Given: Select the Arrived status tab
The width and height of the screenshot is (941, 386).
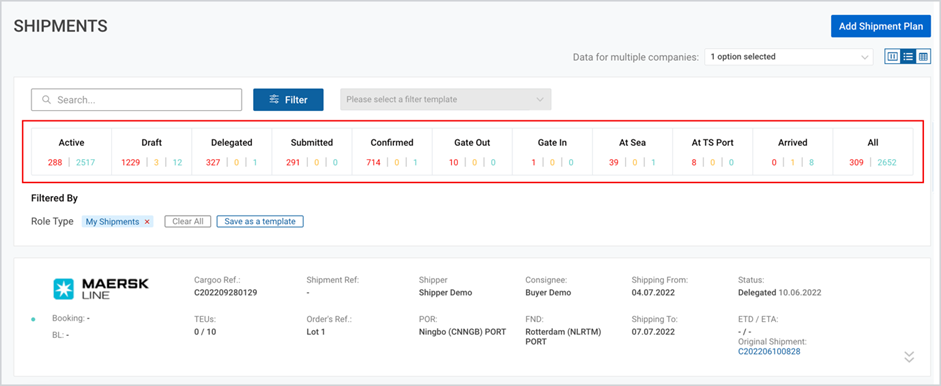Looking at the screenshot, I should (x=793, y=152).
